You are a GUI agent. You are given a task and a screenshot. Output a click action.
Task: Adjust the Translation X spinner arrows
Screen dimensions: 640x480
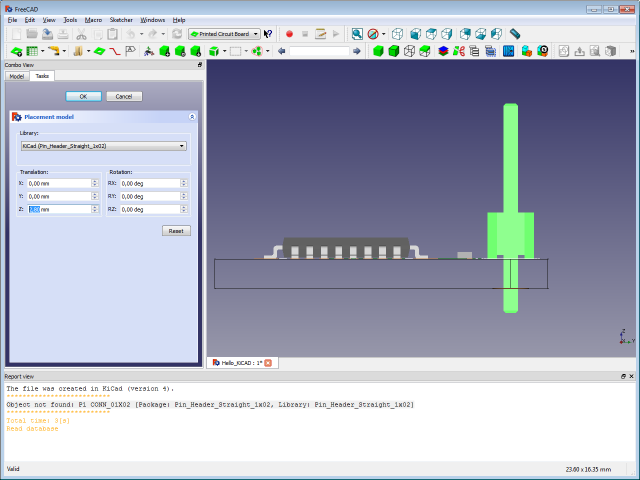(x=95, y=184)
